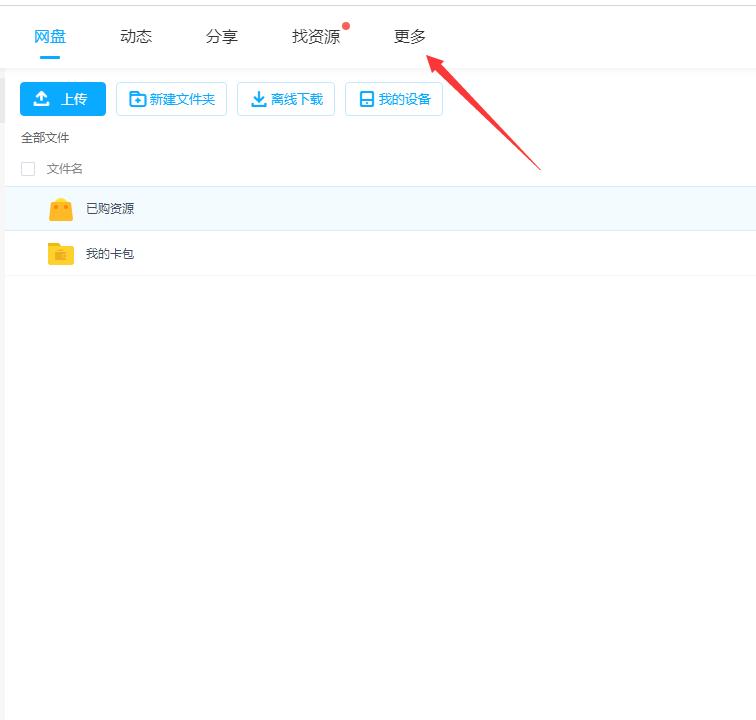Open the 我的卡包 folder name

coord(110,254)
